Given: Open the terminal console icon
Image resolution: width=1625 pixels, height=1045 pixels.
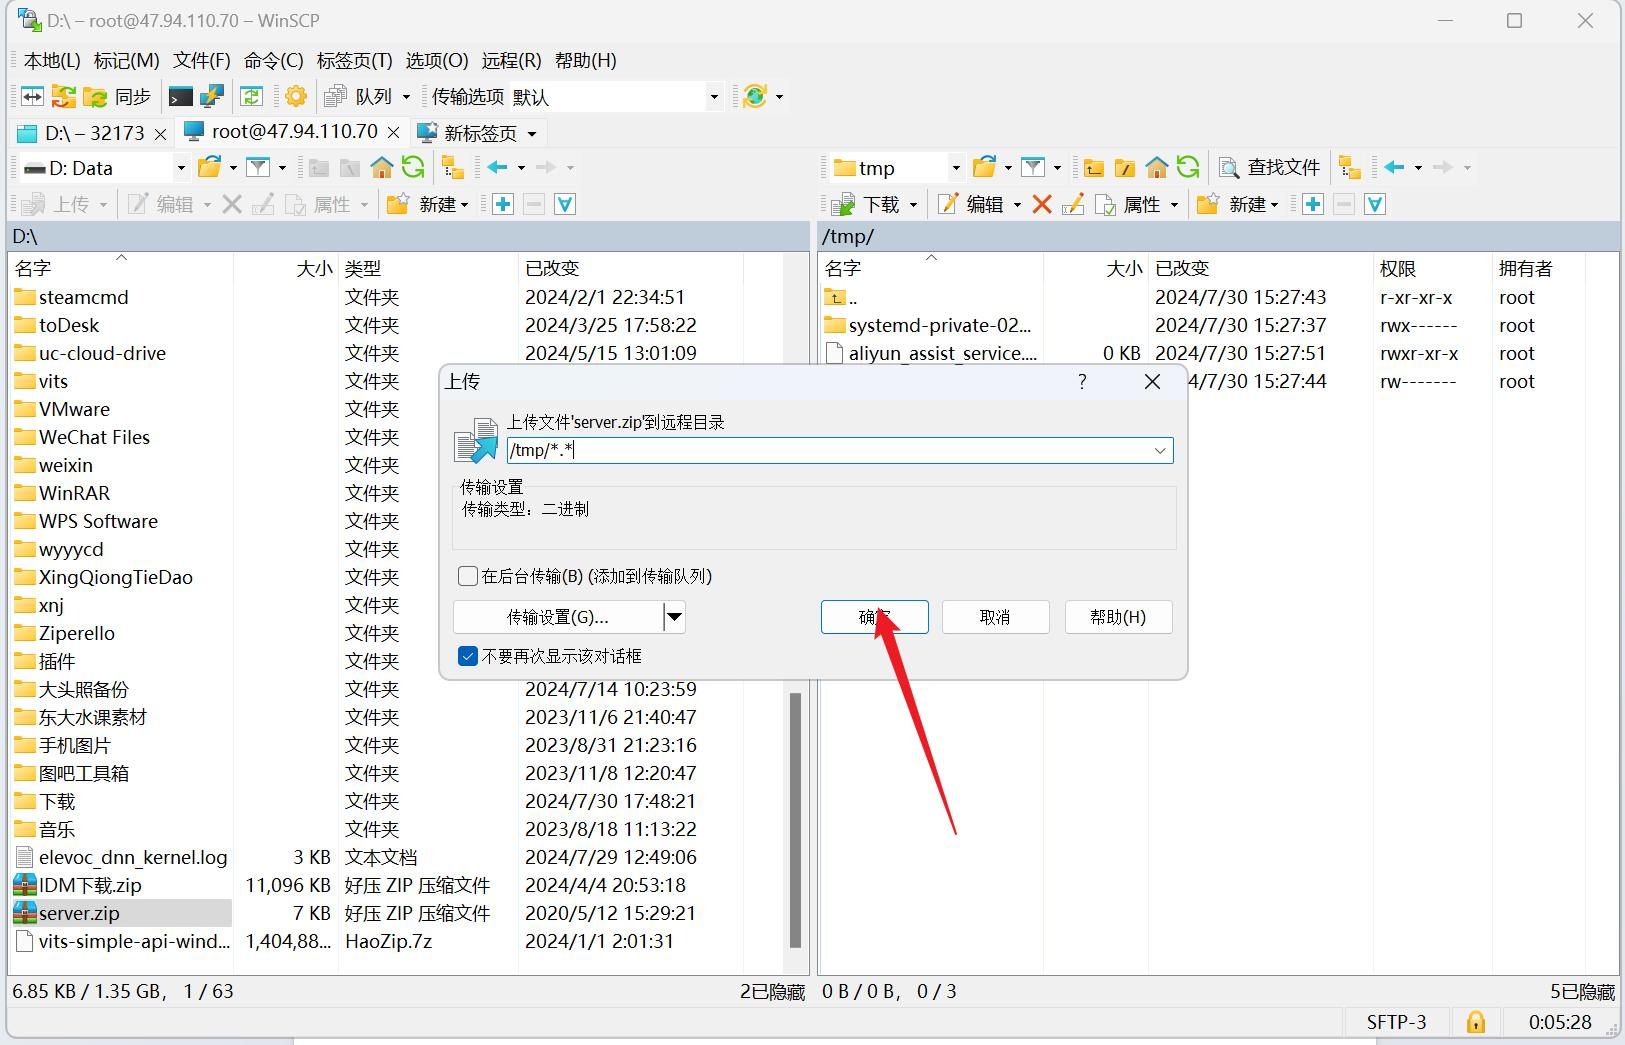Looking at the screenshot, I should (180, 97).
